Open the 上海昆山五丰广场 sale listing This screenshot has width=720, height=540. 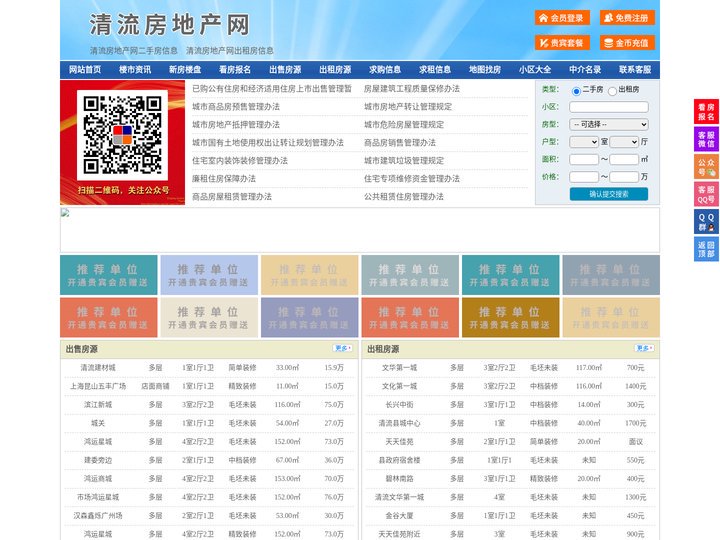[x=98, y=386]
